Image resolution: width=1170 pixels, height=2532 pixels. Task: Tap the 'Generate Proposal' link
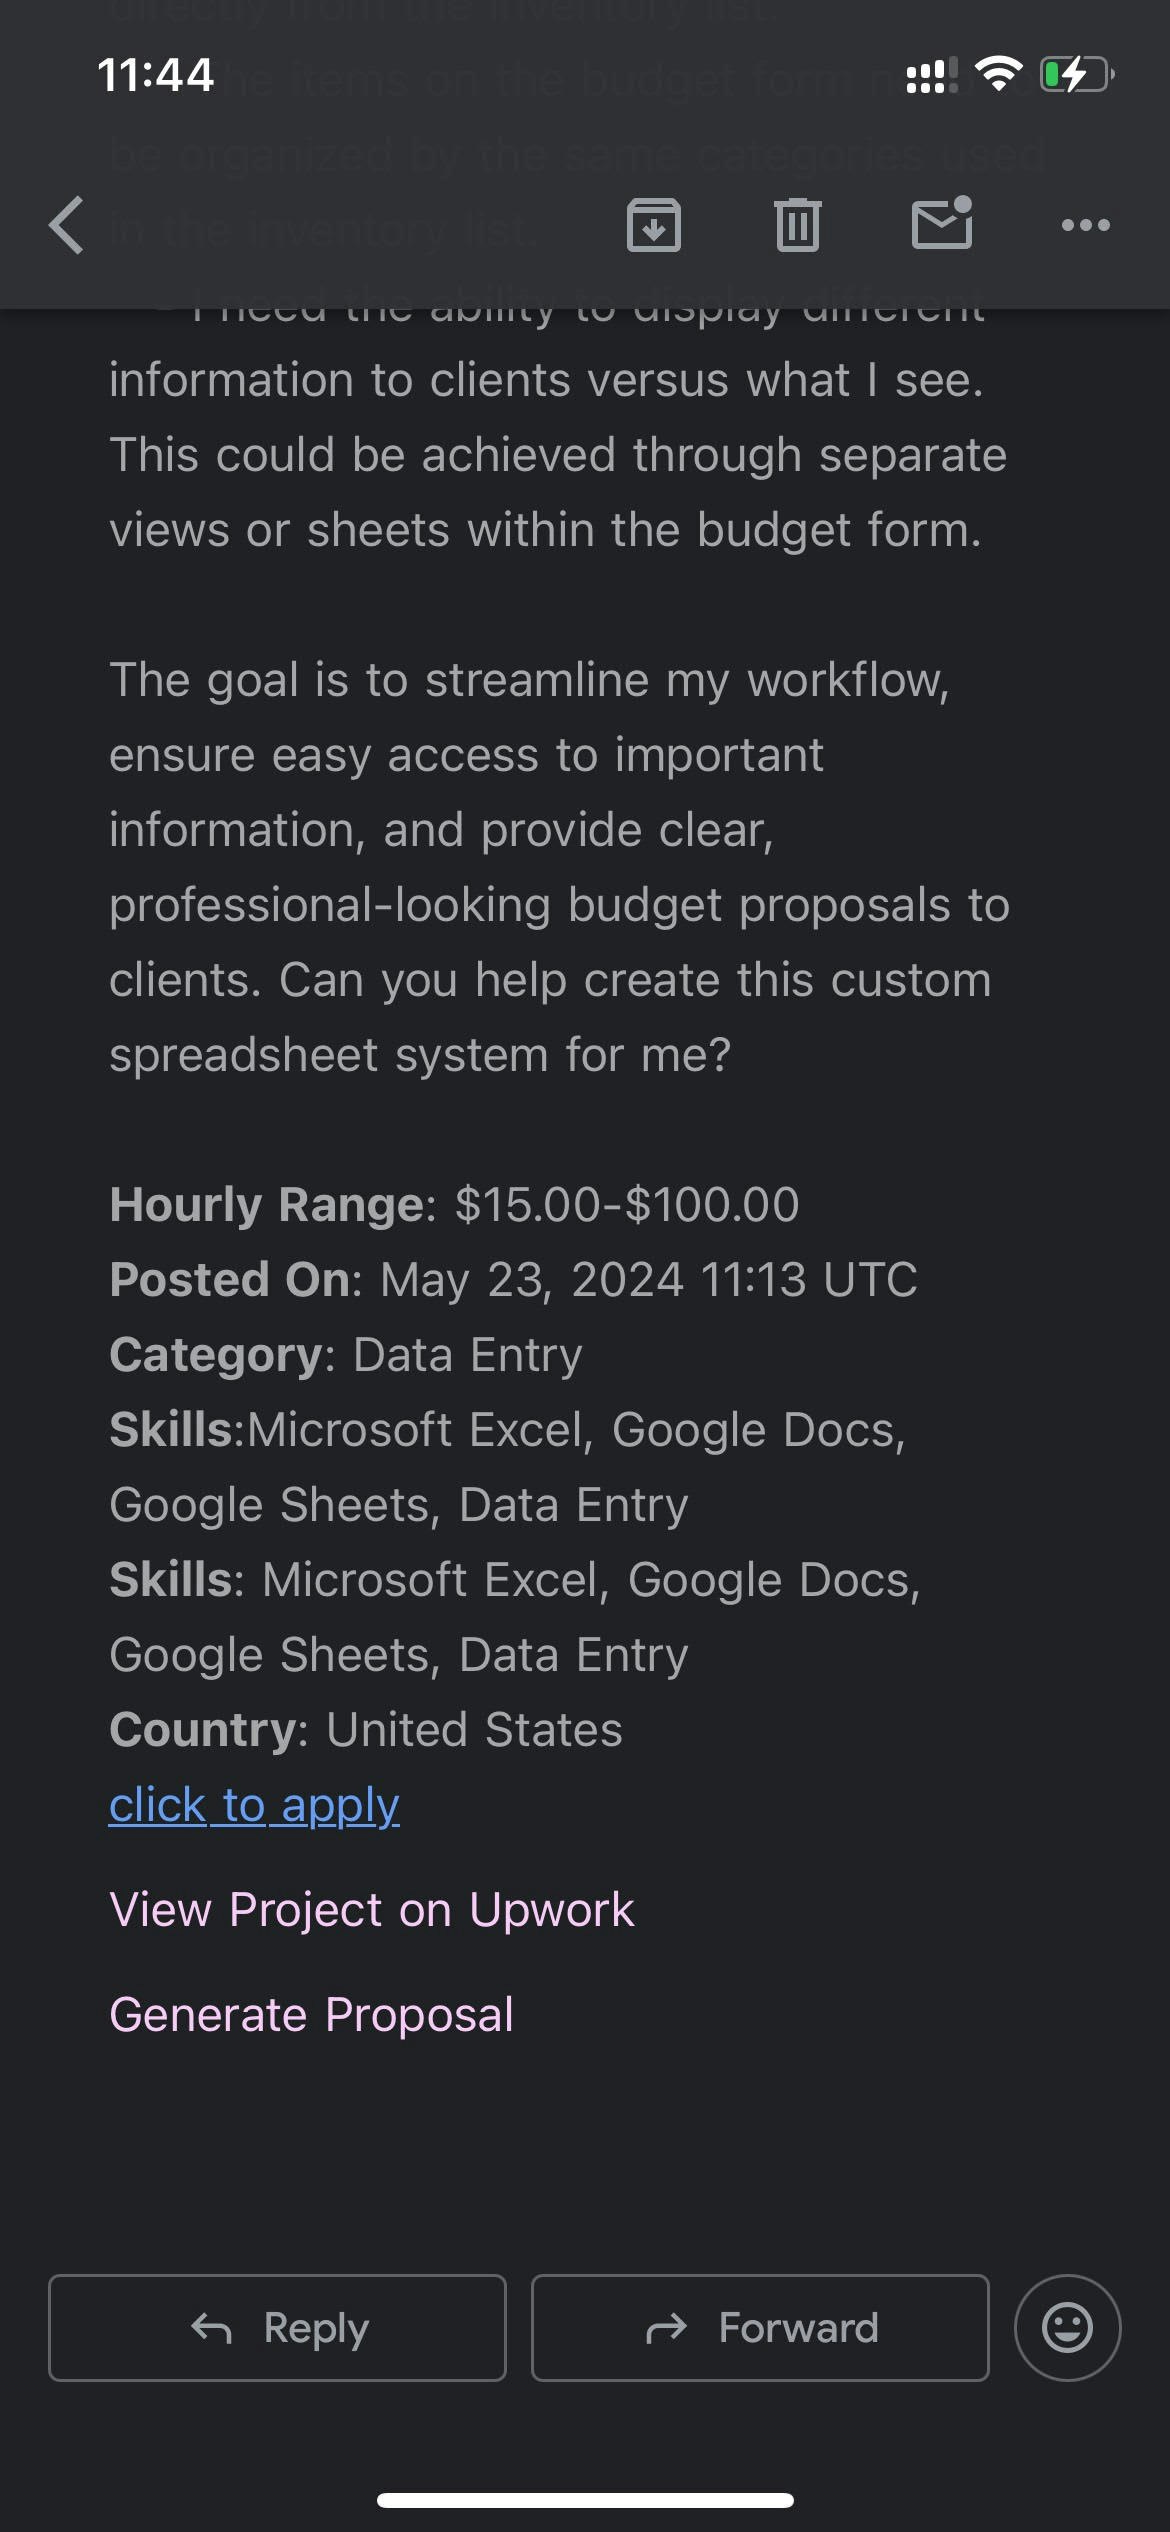point(311,2015)
